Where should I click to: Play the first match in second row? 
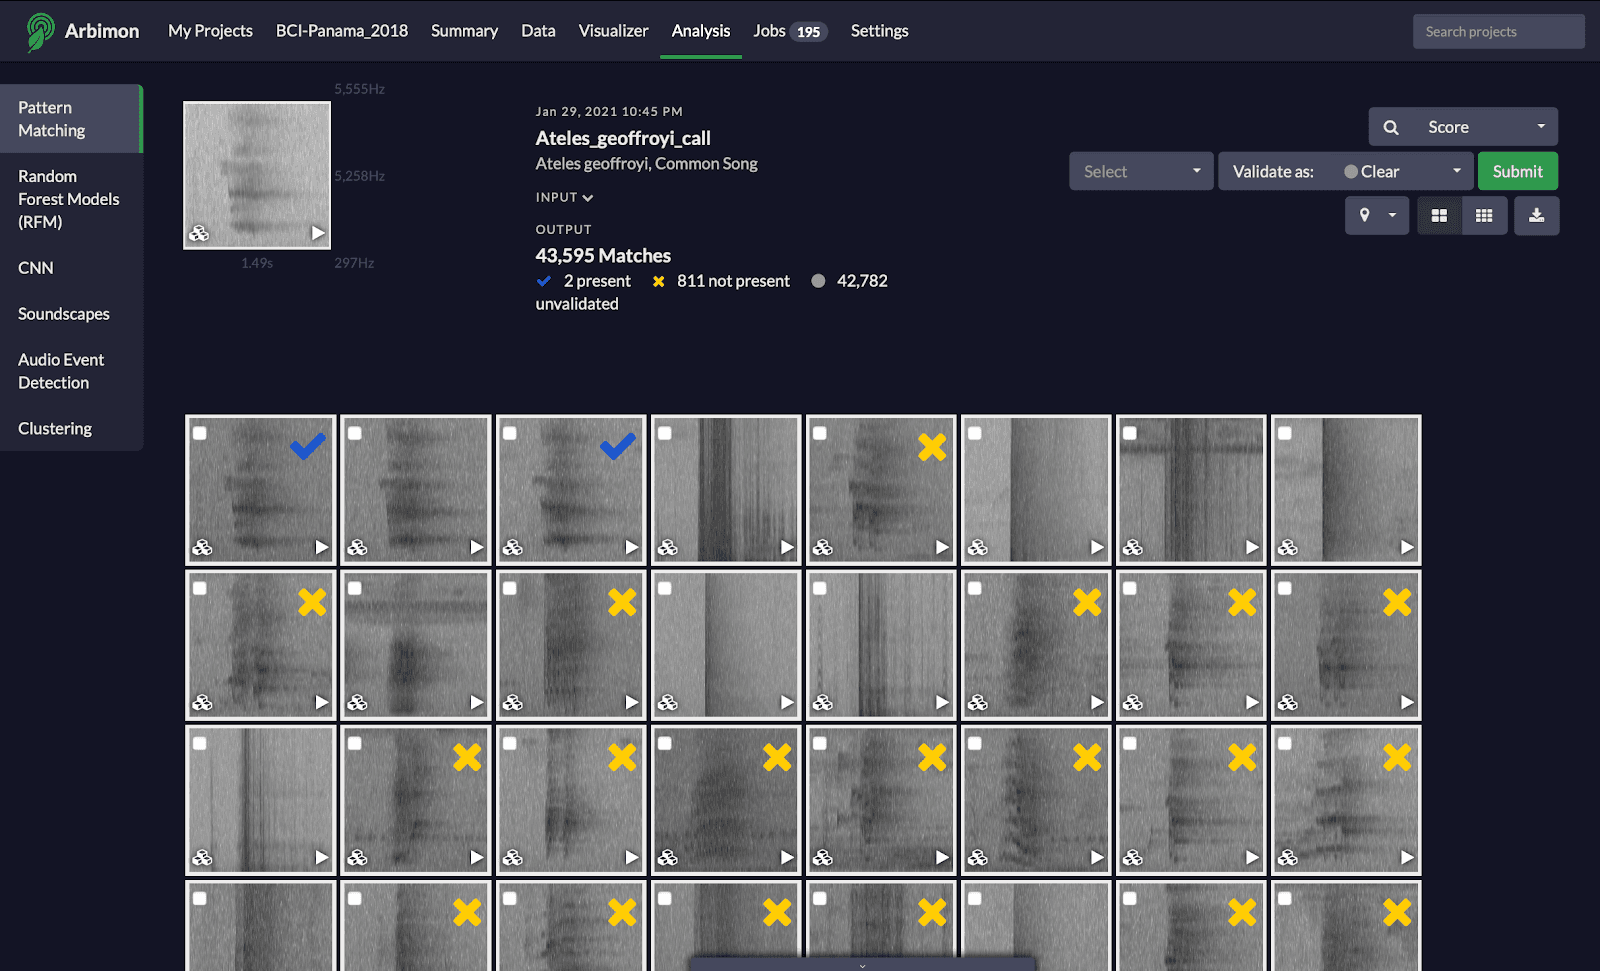(x=321, y=702)
